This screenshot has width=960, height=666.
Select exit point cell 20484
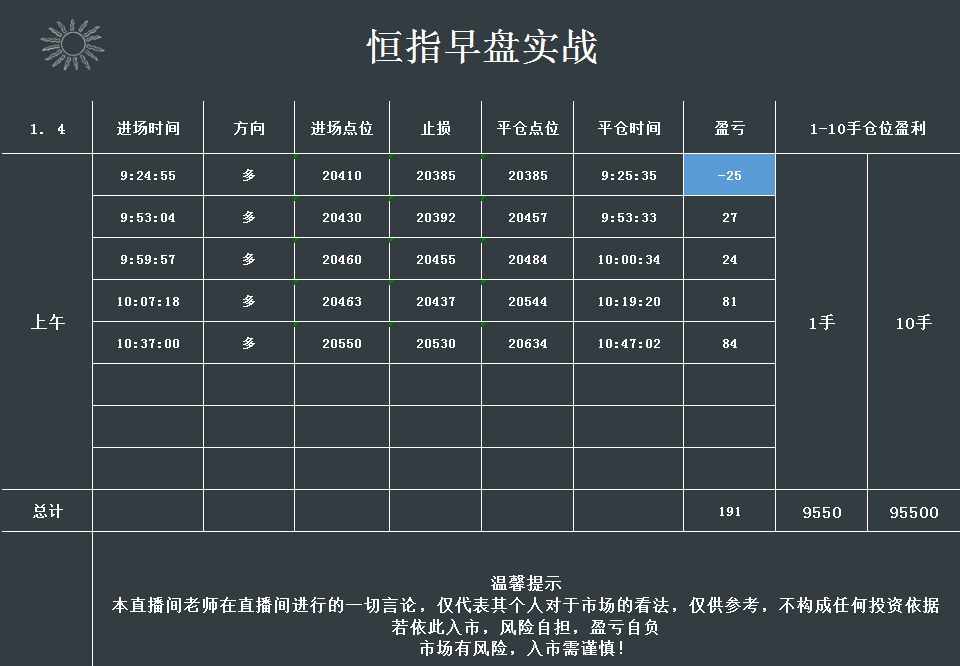point(528,260)
